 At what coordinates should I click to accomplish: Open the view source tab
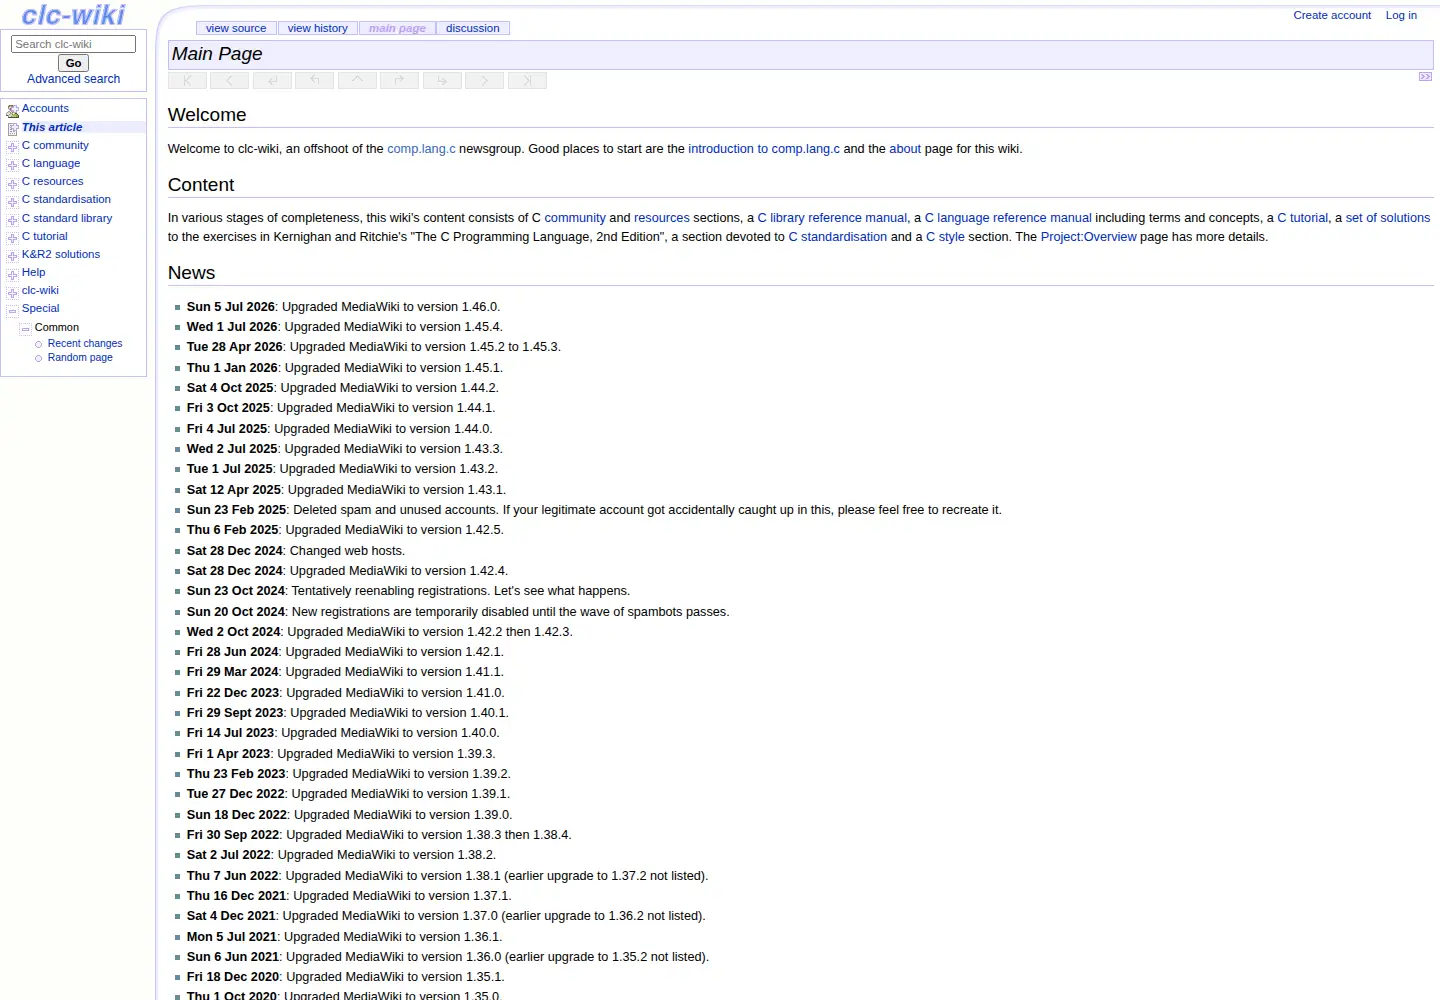(236, 28)
